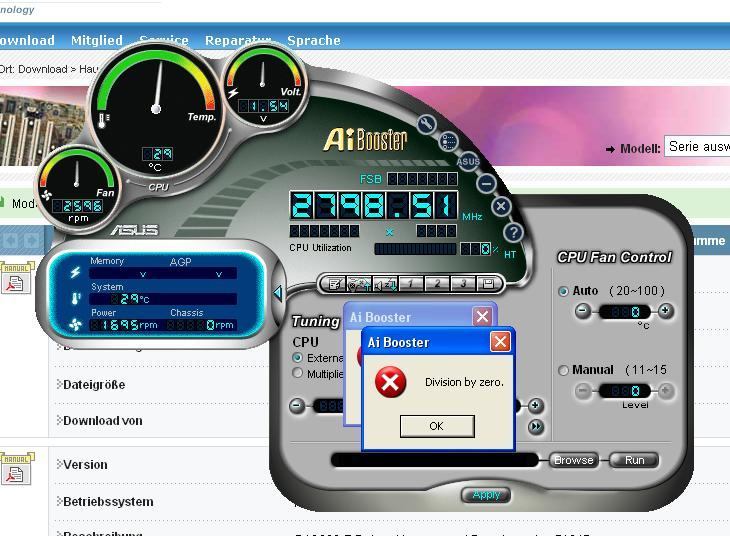The image size is (730, 536).
Task: Click the edit profile notepad toolbar icon
Action: (x=334, y=284)
